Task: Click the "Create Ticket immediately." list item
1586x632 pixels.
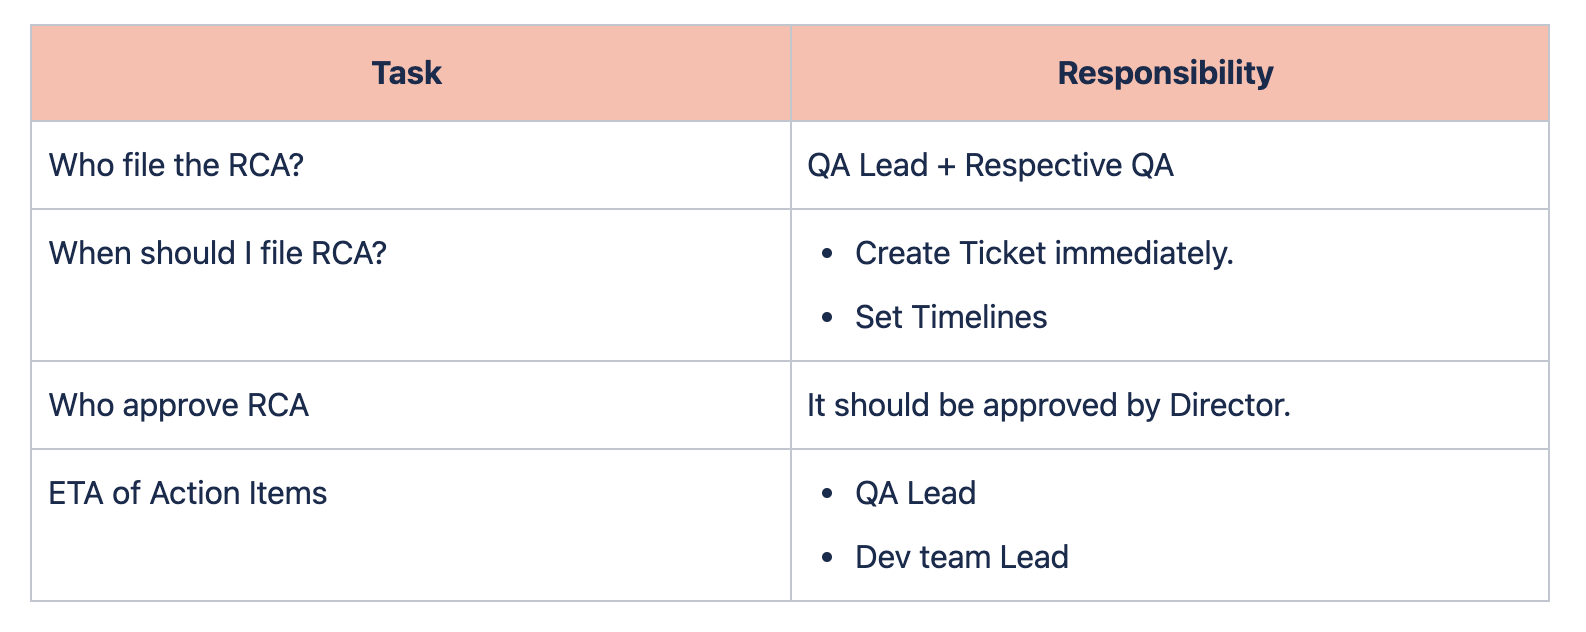Action: pos(1044,253)
